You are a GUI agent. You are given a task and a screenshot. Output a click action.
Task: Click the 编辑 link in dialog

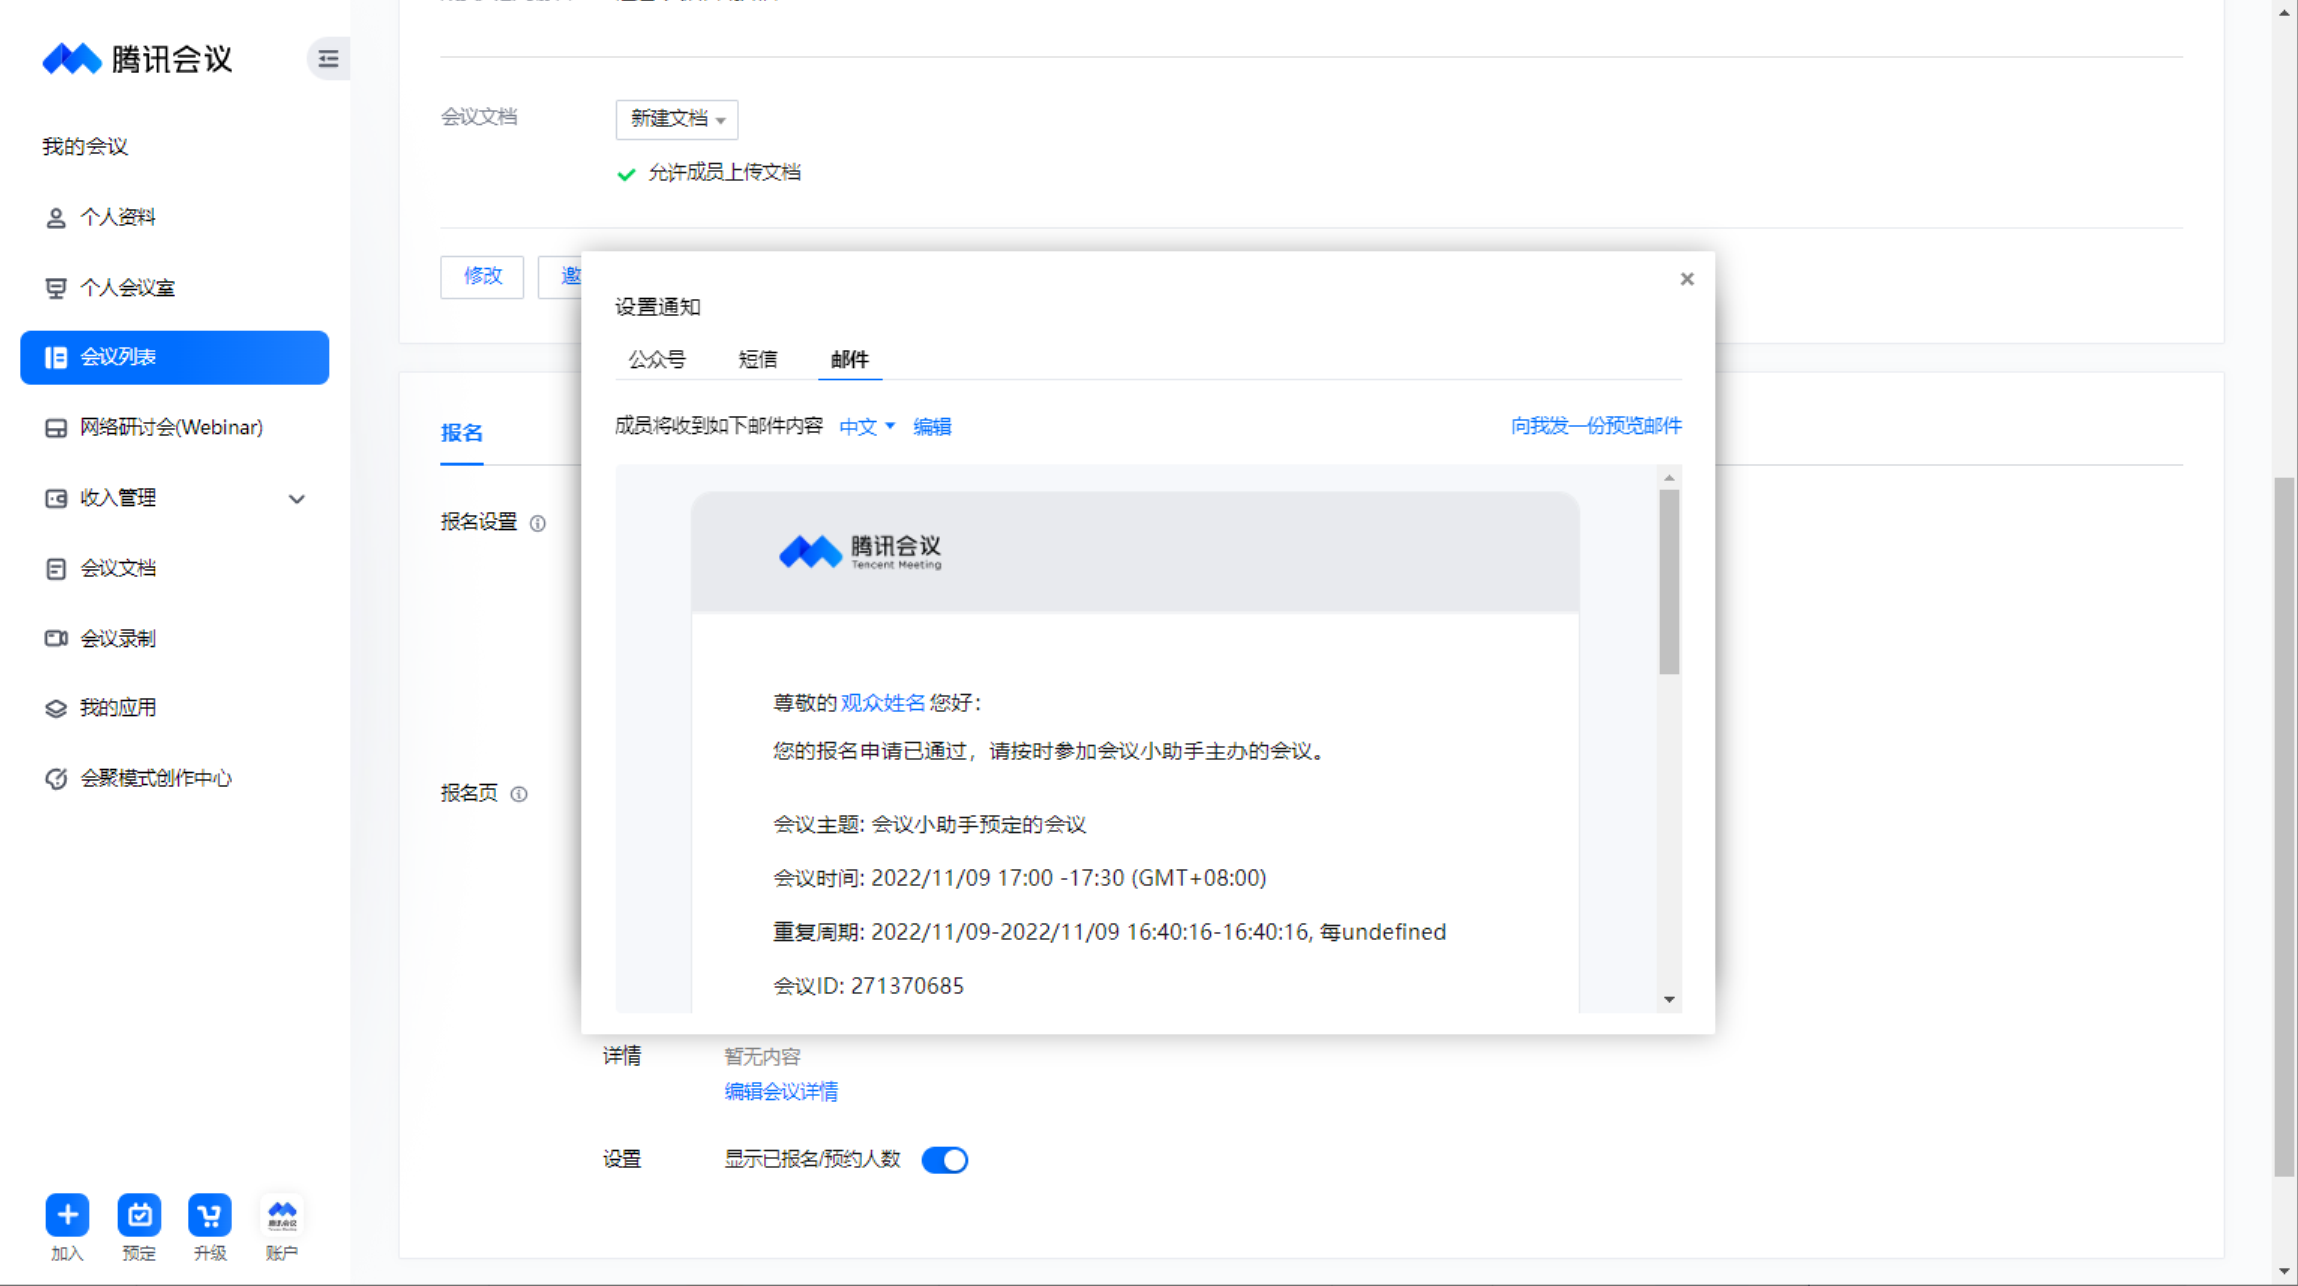932,427
